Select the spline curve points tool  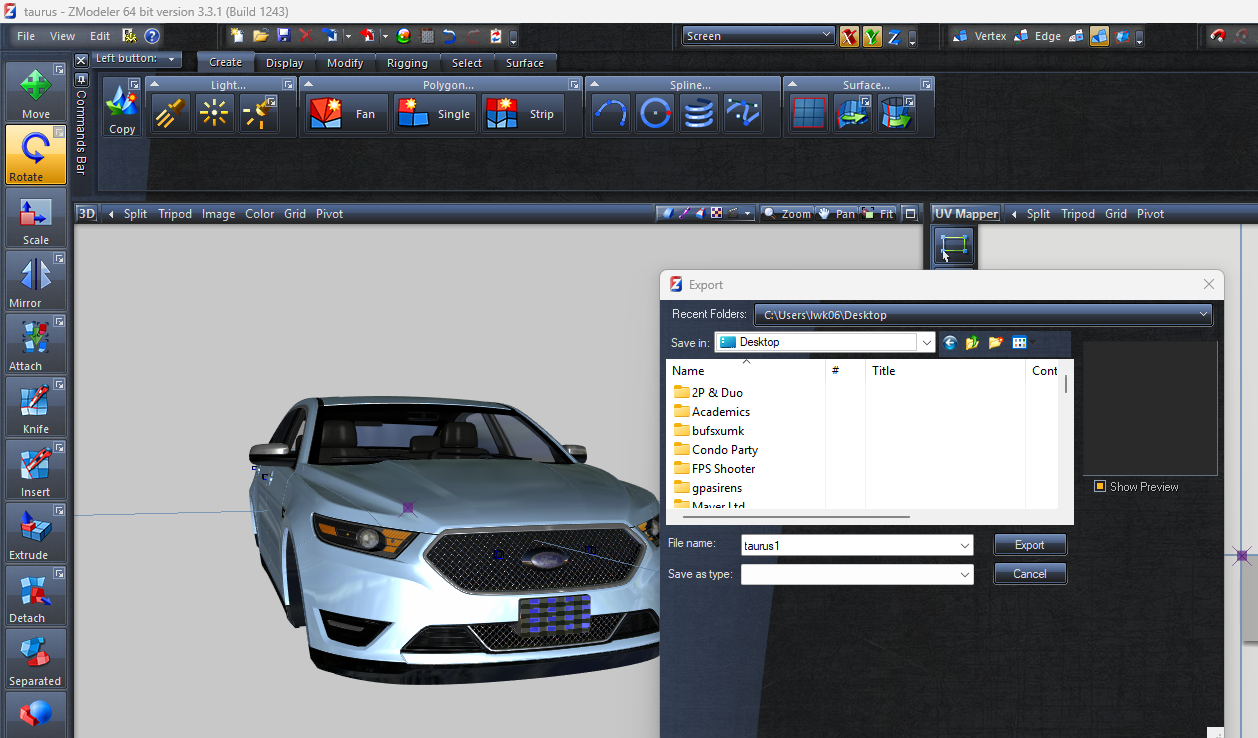coord(743,114)
